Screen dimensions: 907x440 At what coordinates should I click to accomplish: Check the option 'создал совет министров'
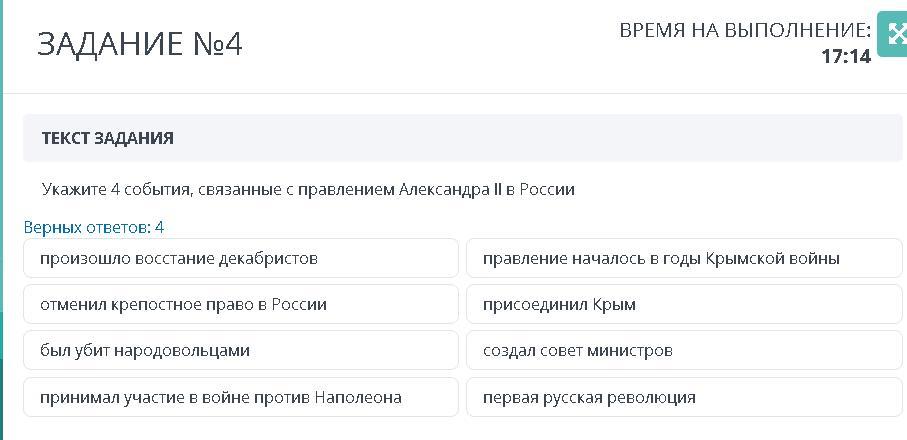(x=684, y=350)
